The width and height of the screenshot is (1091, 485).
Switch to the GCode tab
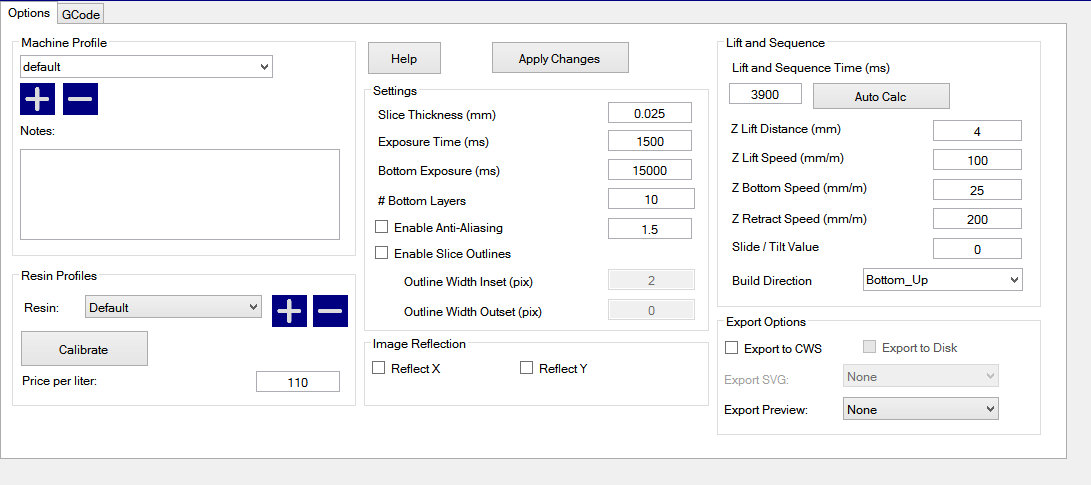click(x=81, y=14)
